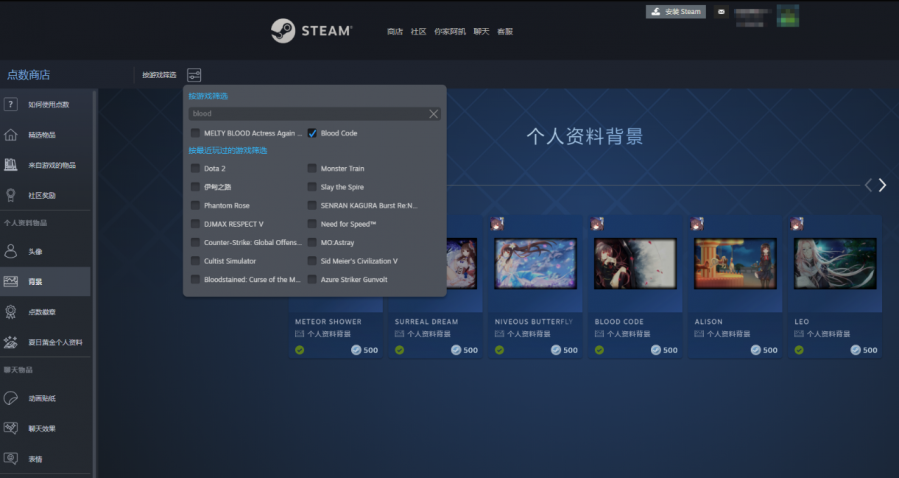Toggle the Phantom Rose checkbox
Image resolution: width=899 pixels, height=478 pixels.
point(196,205)
